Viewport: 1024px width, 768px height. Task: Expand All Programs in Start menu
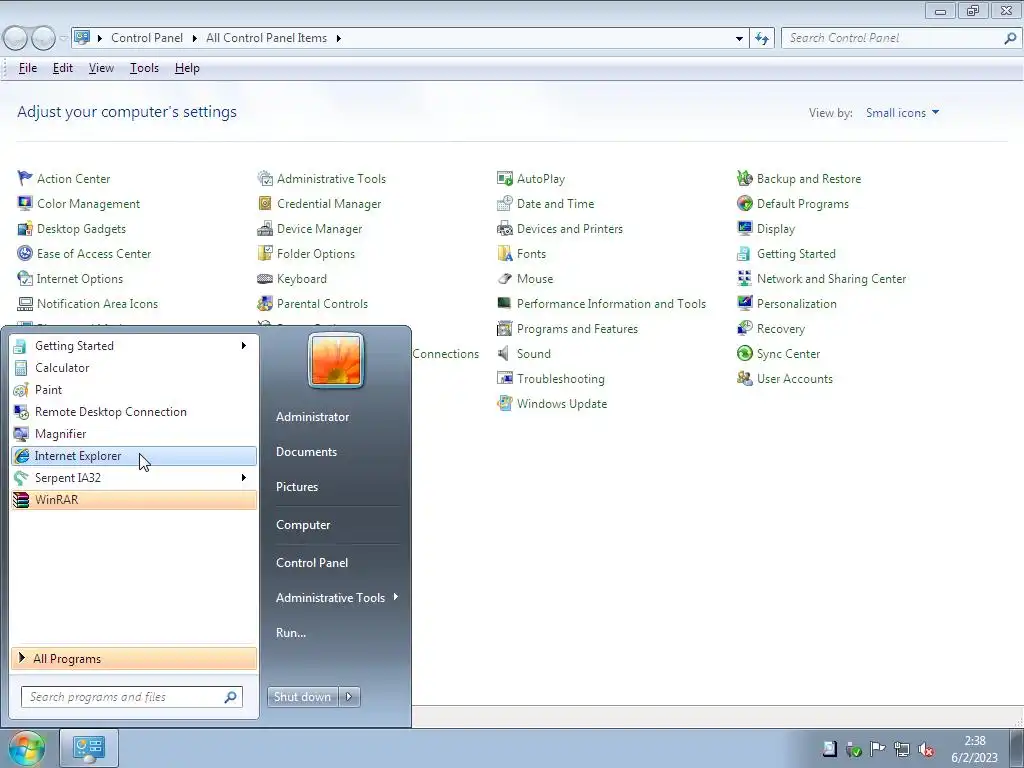[134, 658]
